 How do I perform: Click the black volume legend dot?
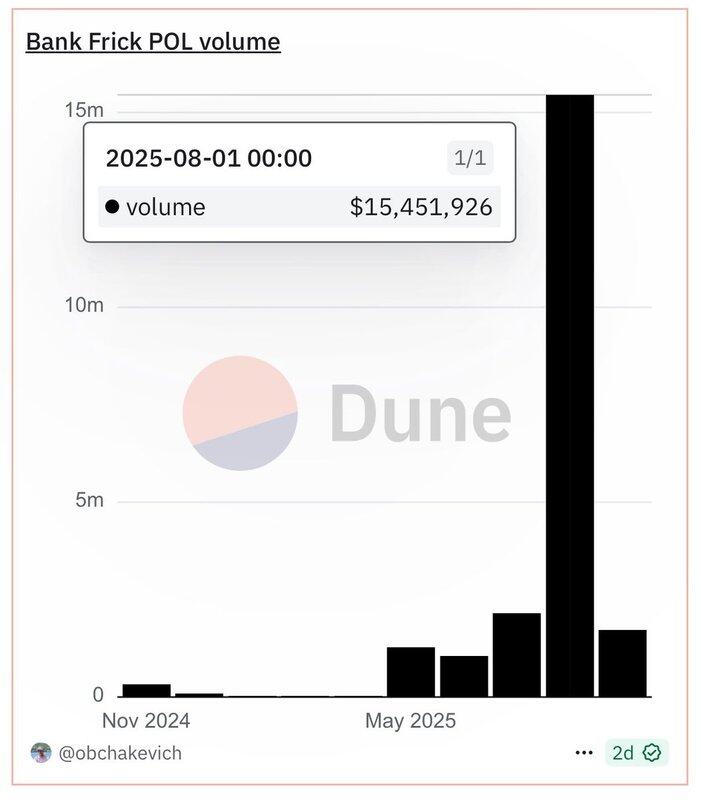(112, 207)
